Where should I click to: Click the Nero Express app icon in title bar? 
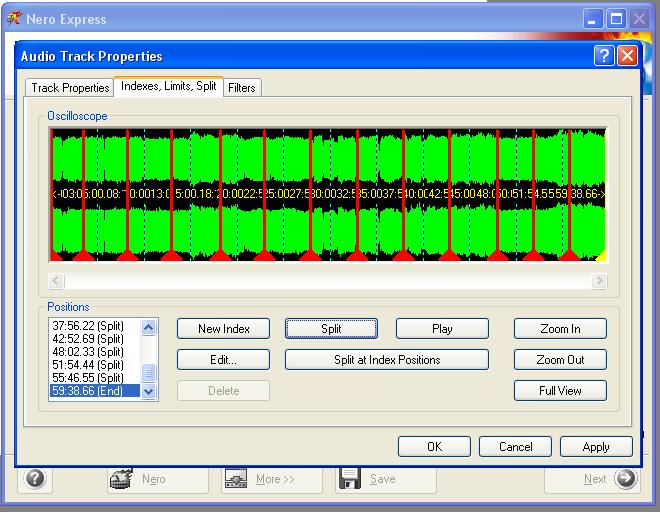tap(14, 19)
